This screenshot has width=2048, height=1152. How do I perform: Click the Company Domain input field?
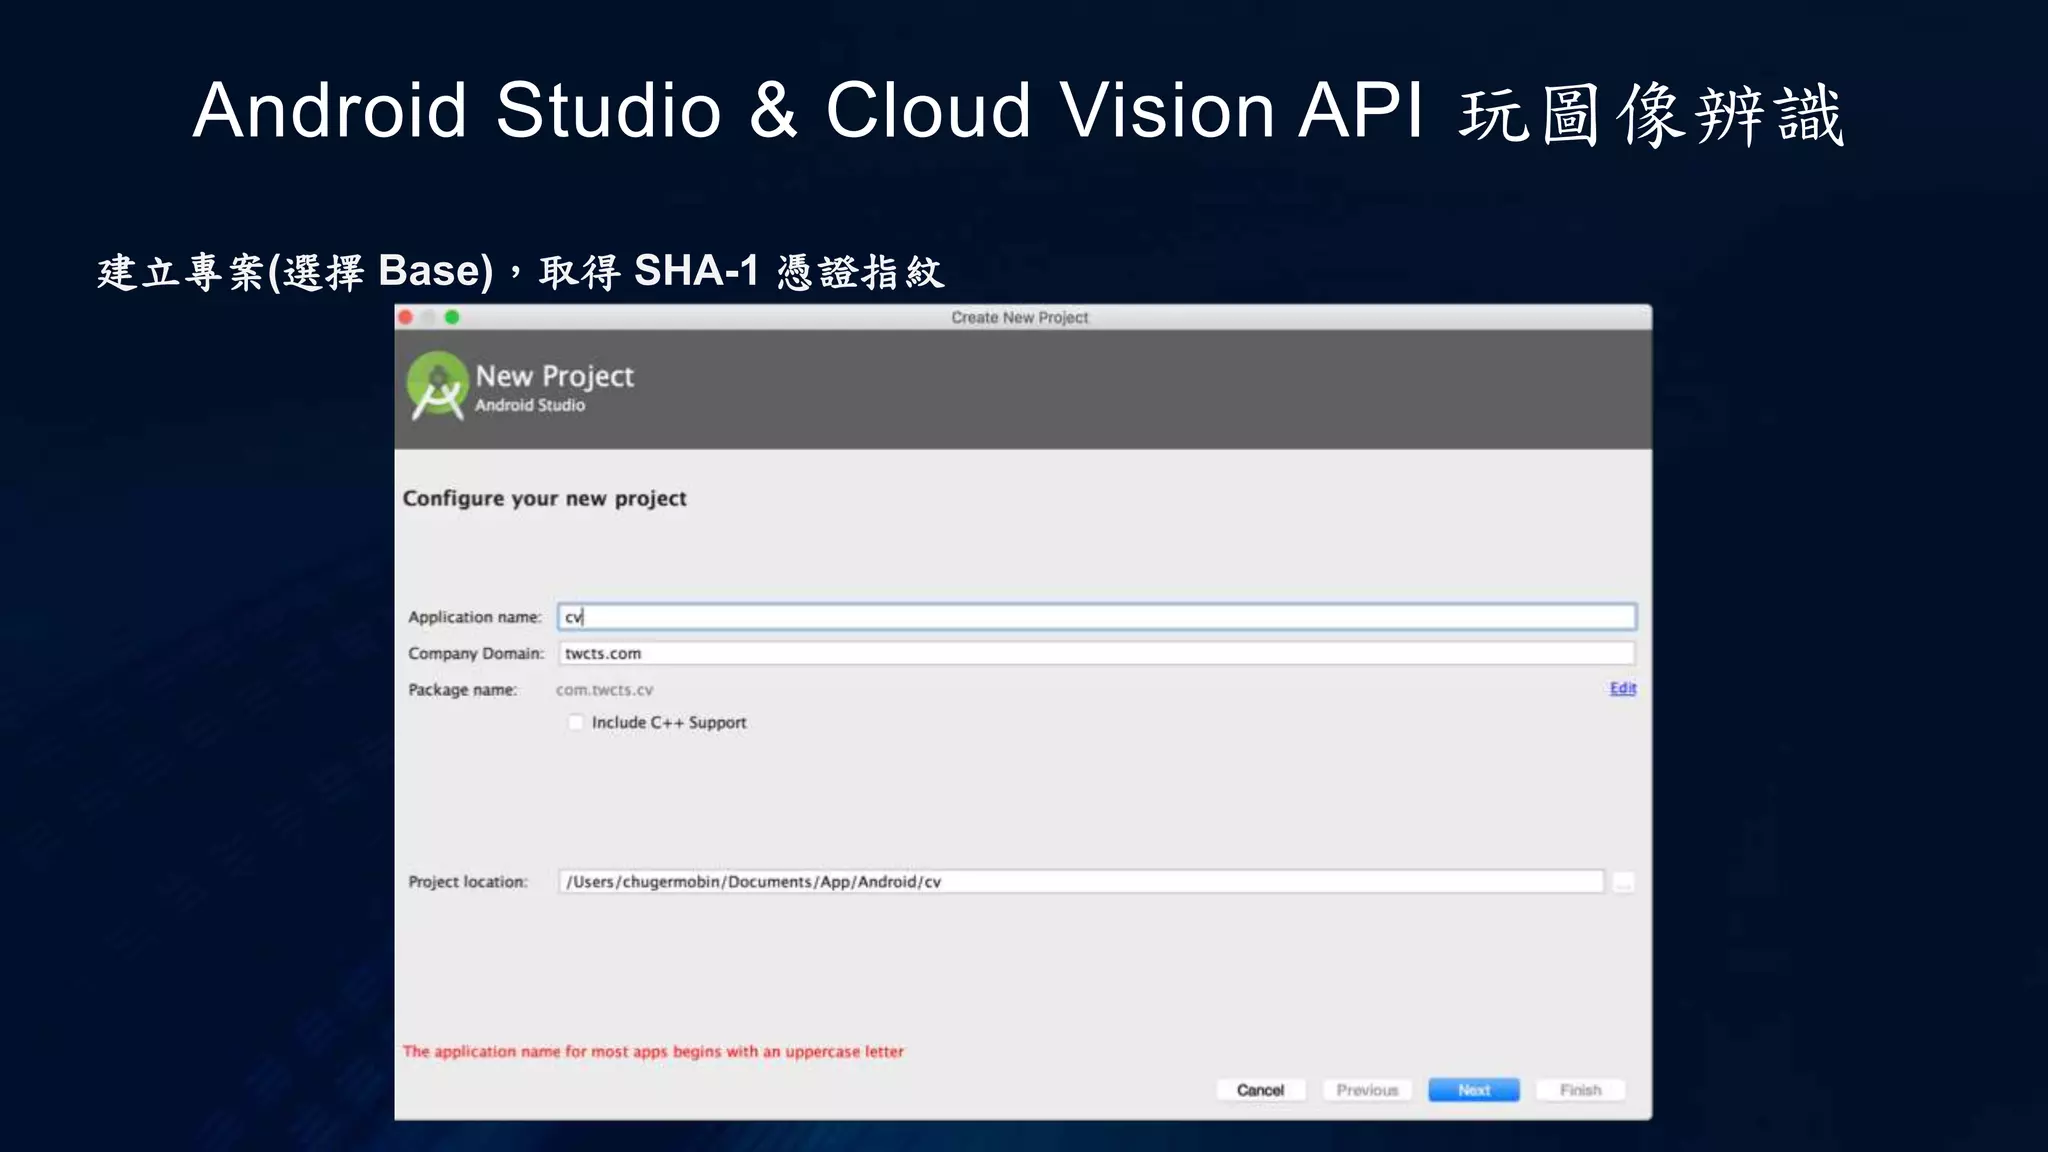point(1097,653)
